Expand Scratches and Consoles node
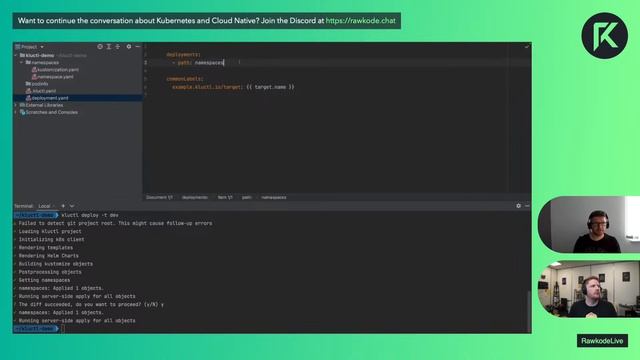The height and width of the screenshot is (360, 640). pyautogui.click(x=16, y=112)
